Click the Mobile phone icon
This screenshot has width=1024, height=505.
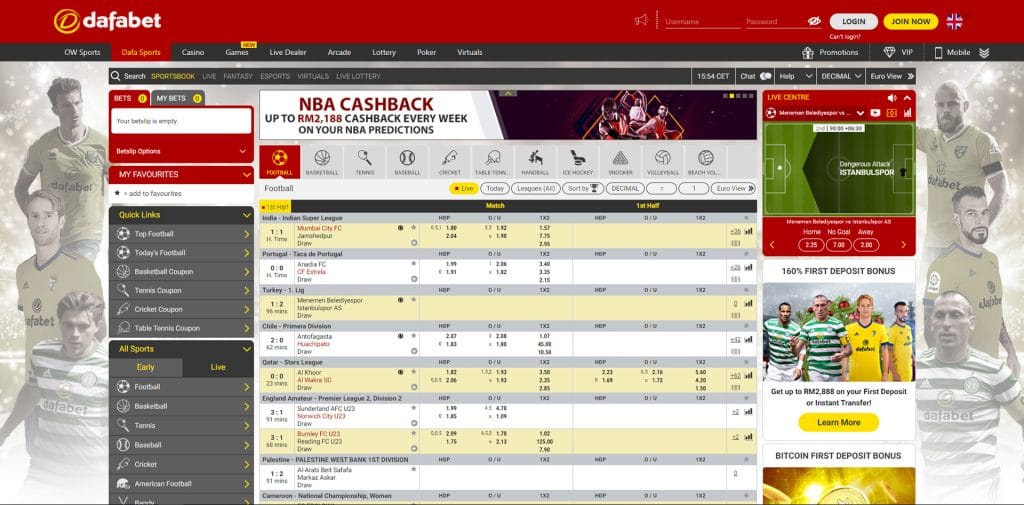click(938, 53)
